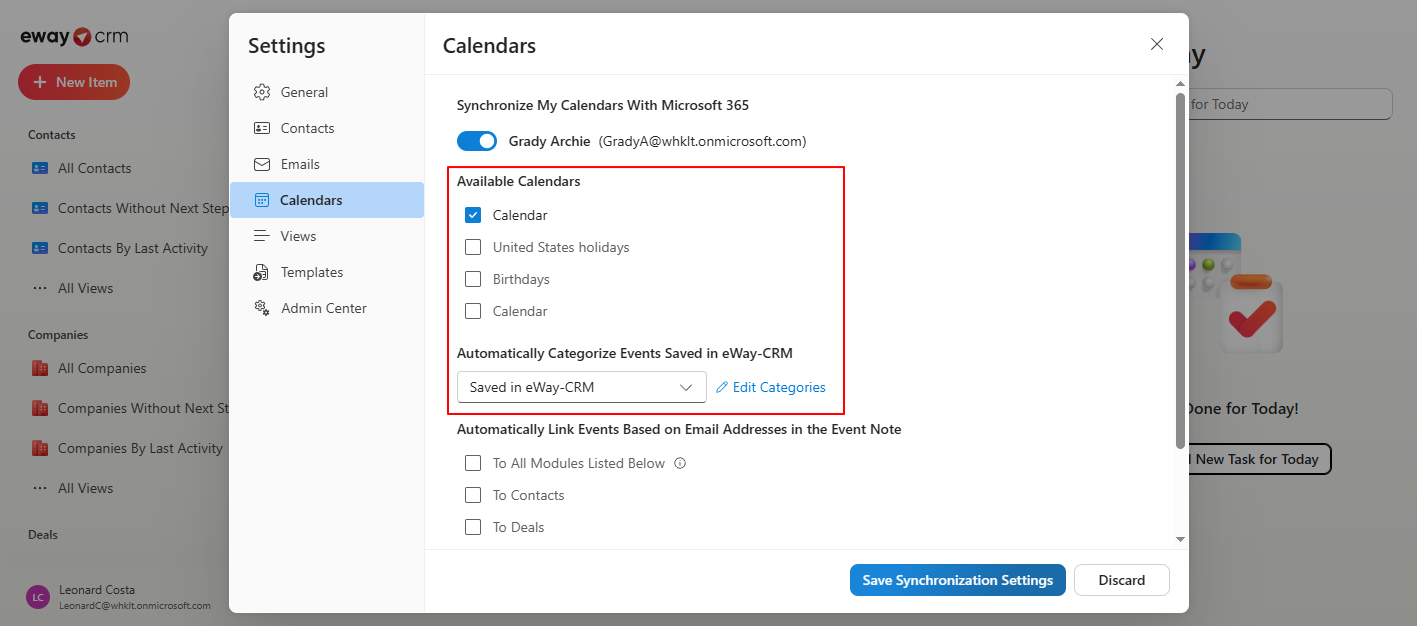Click the Views list icon
Screen dimensions: 1417x626
[262, 236]
